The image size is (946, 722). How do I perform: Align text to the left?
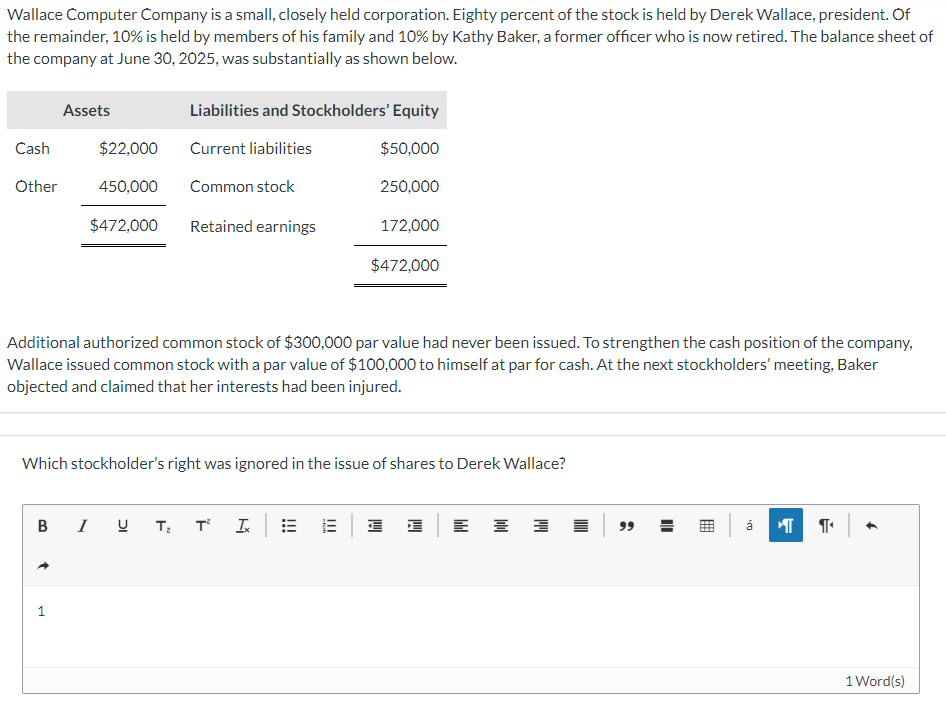(461, 525)
